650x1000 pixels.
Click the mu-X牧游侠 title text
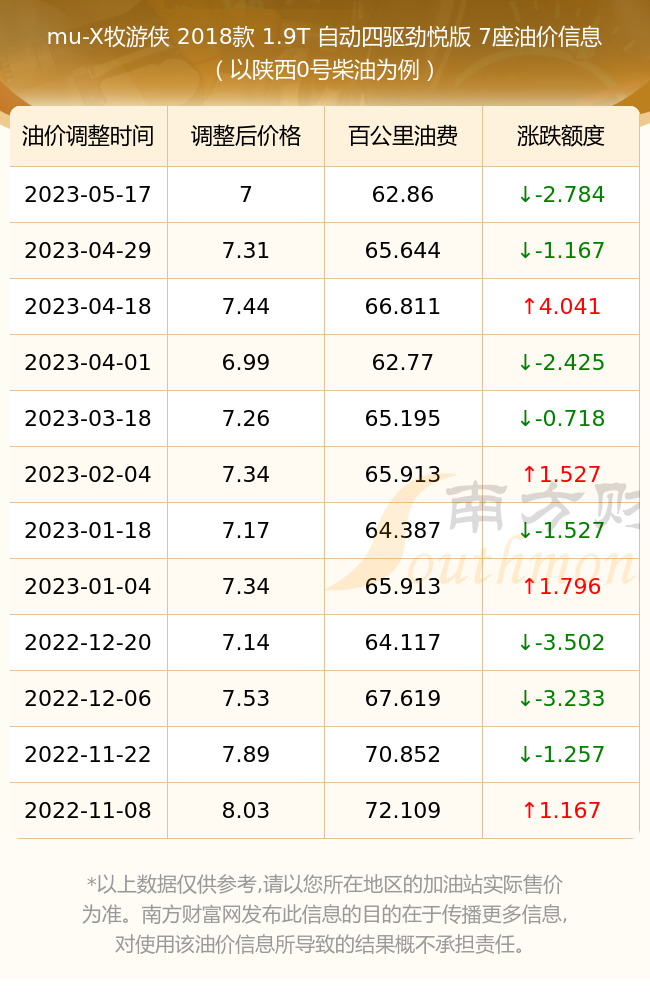(x=108, y=37)
